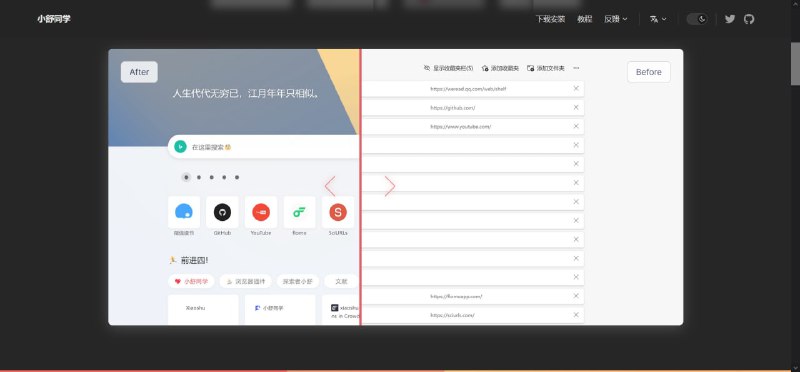
Task: Open the SciURLs shortcut tile
Action: 338,212
